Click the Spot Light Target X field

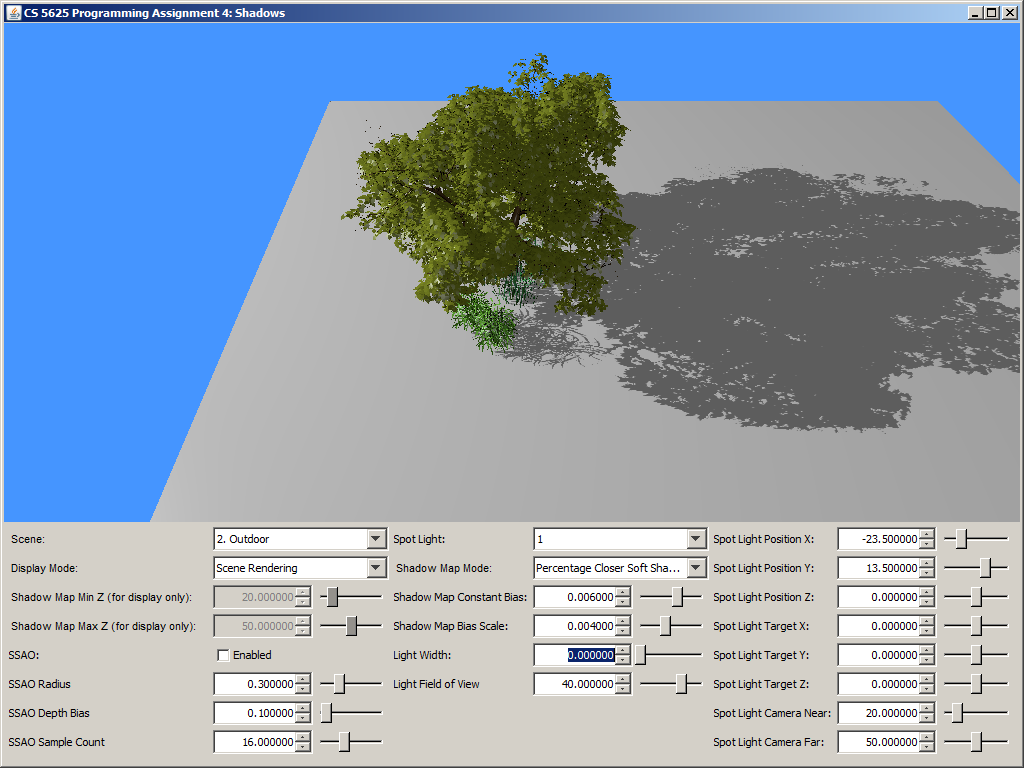[877, 626]
